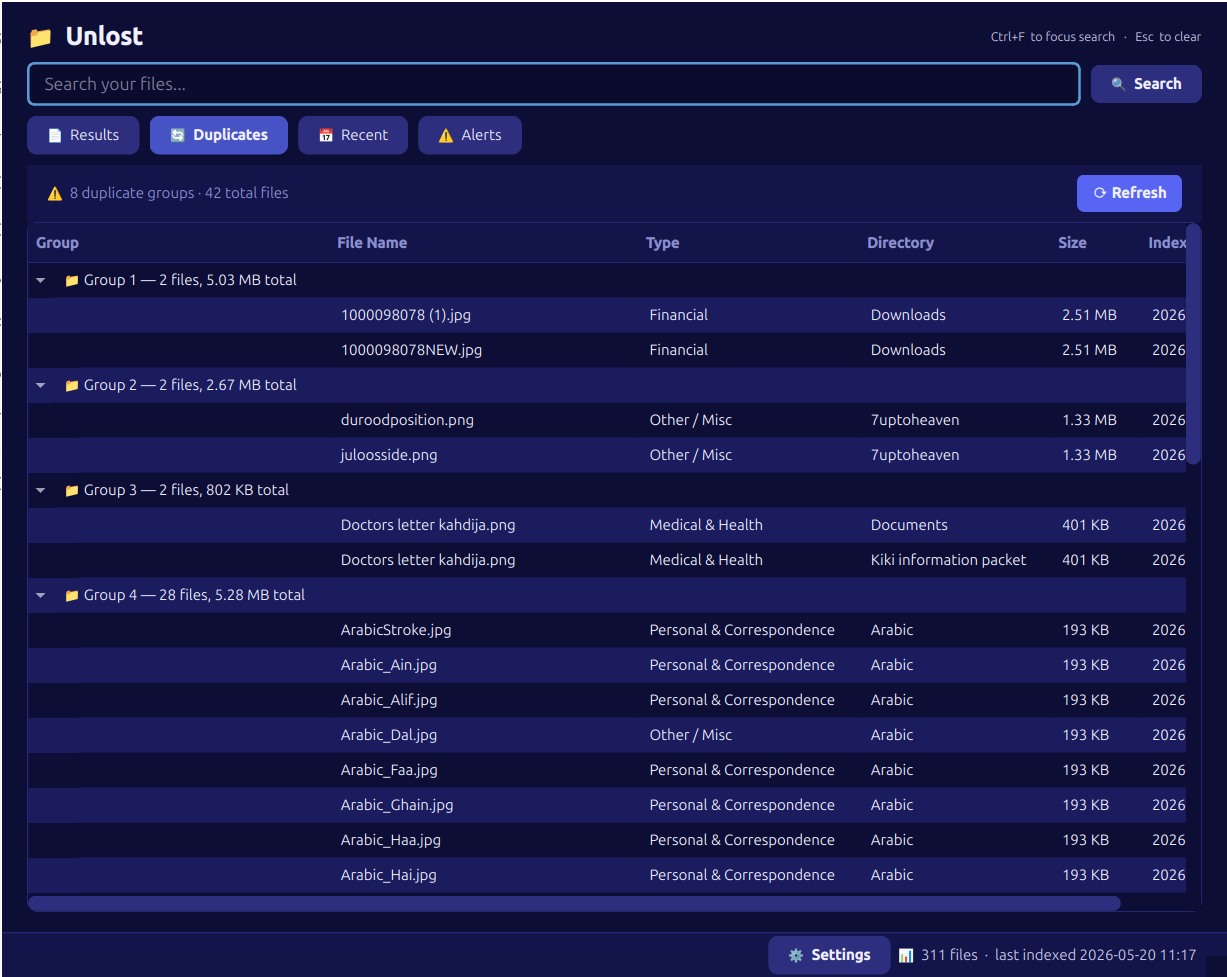Click the bar chart icon in status bar
Screen dimensions: 1227x977
pos(906,955)
